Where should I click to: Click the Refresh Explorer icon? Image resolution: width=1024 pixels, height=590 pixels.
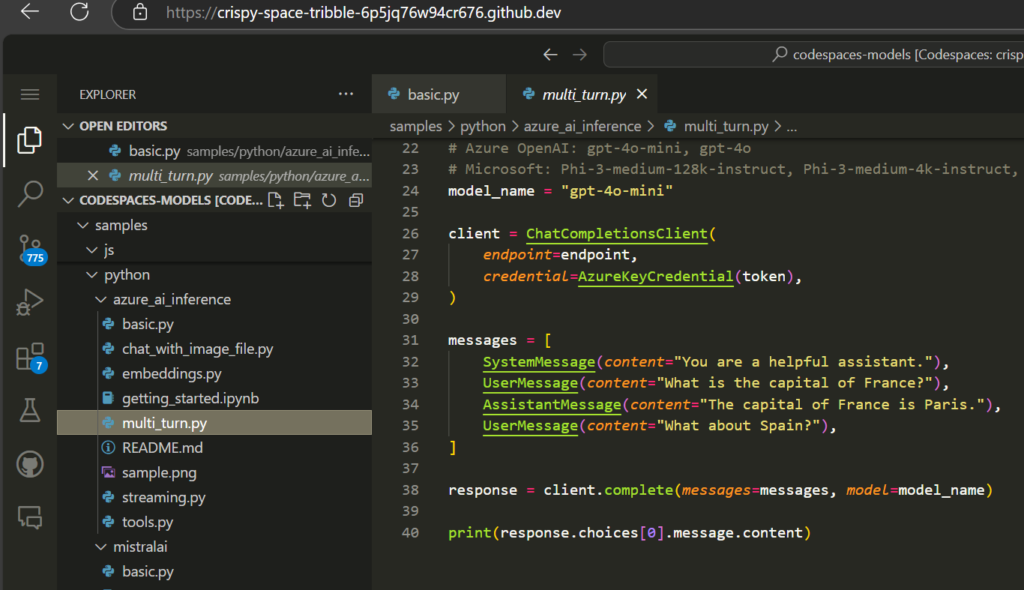tap(329, 201)
